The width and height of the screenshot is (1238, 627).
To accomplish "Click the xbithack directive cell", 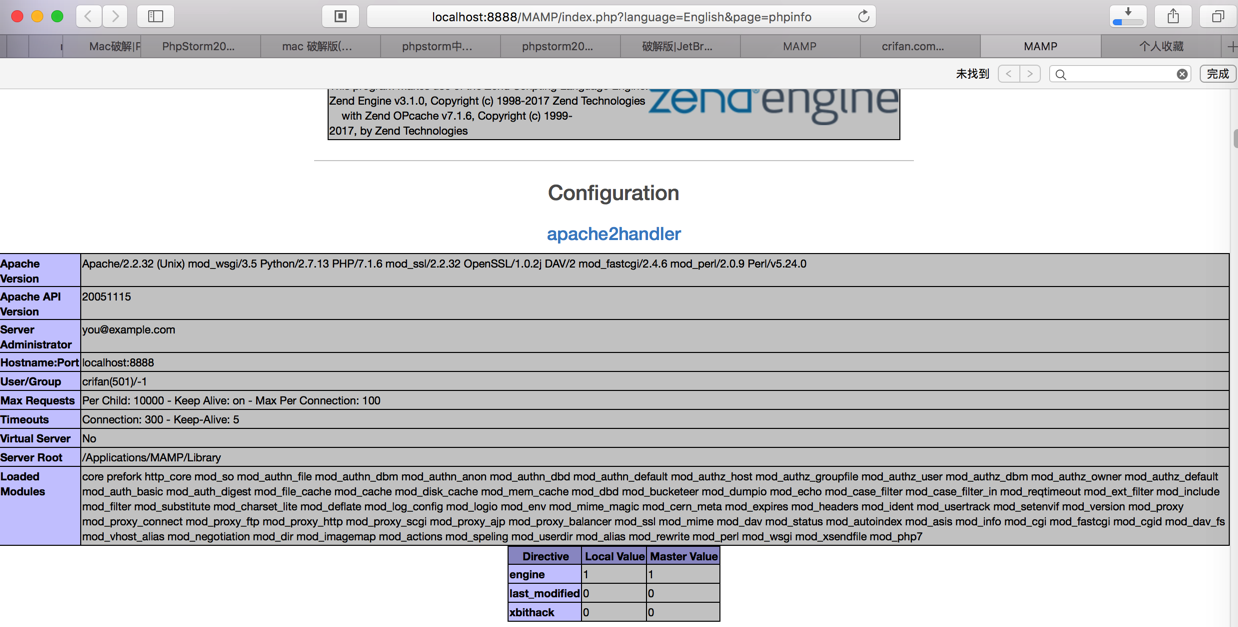I will 545,613.
